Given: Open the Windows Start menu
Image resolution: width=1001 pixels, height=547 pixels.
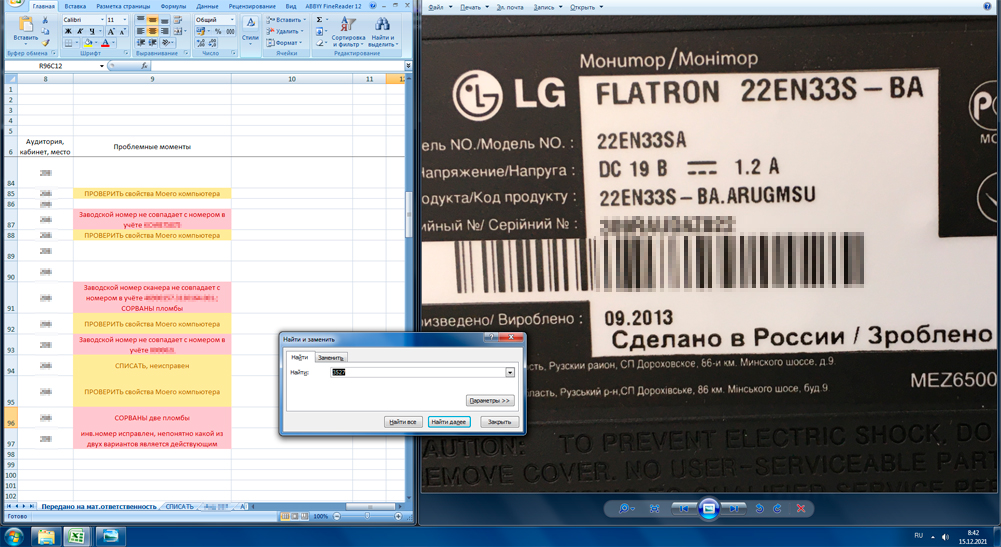Looking at the screenshot, I should coord(13,536).
